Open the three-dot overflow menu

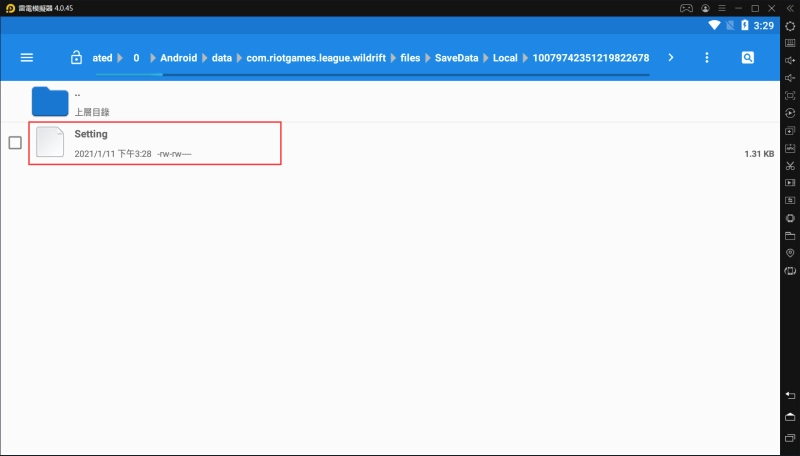(707, 58)
